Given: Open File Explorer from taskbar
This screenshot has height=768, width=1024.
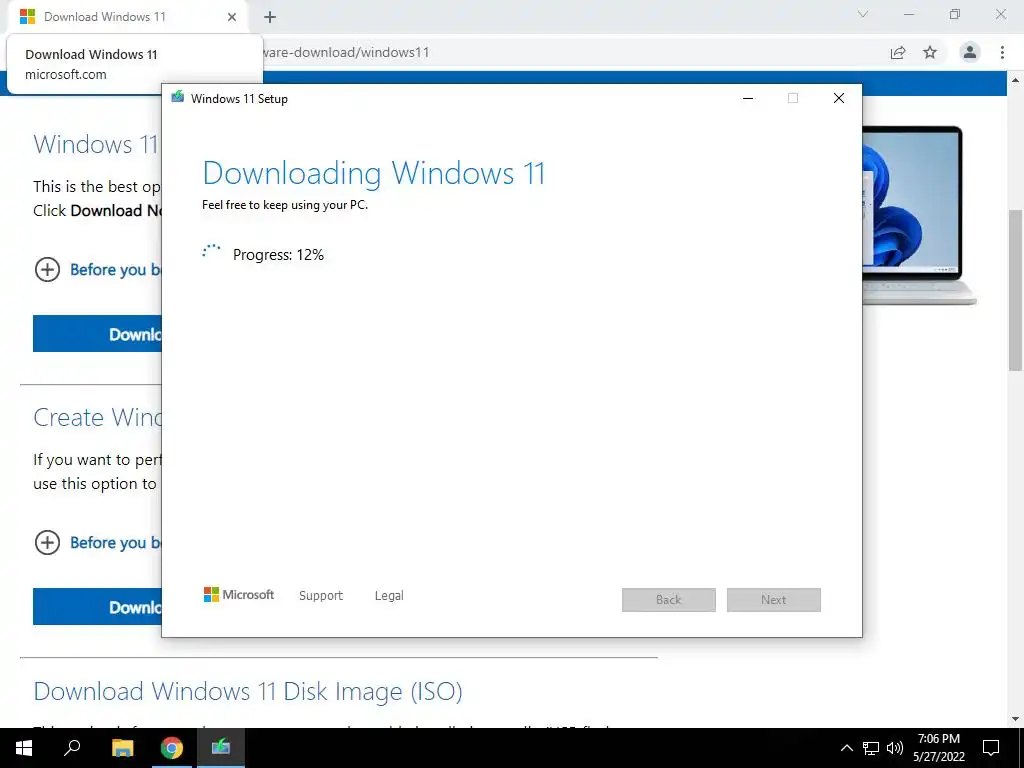Looking at the screenshot, I should 122,748.
